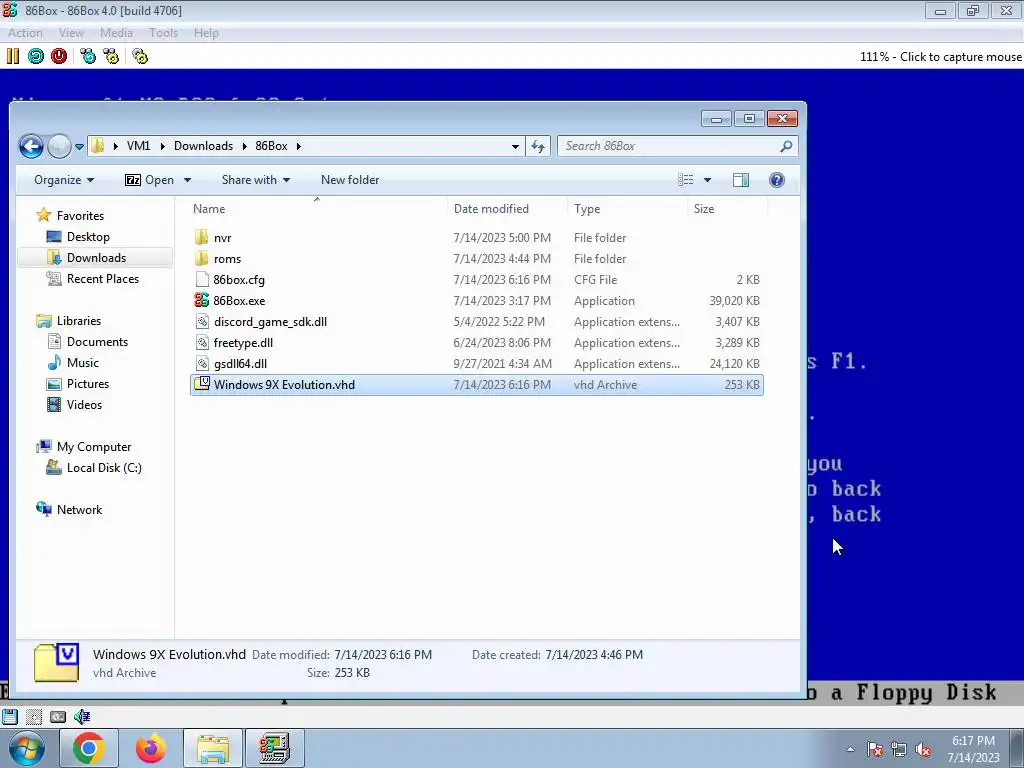Open the Media menu in 86Box
The image size is (1024, 768).
click(116, 33)
